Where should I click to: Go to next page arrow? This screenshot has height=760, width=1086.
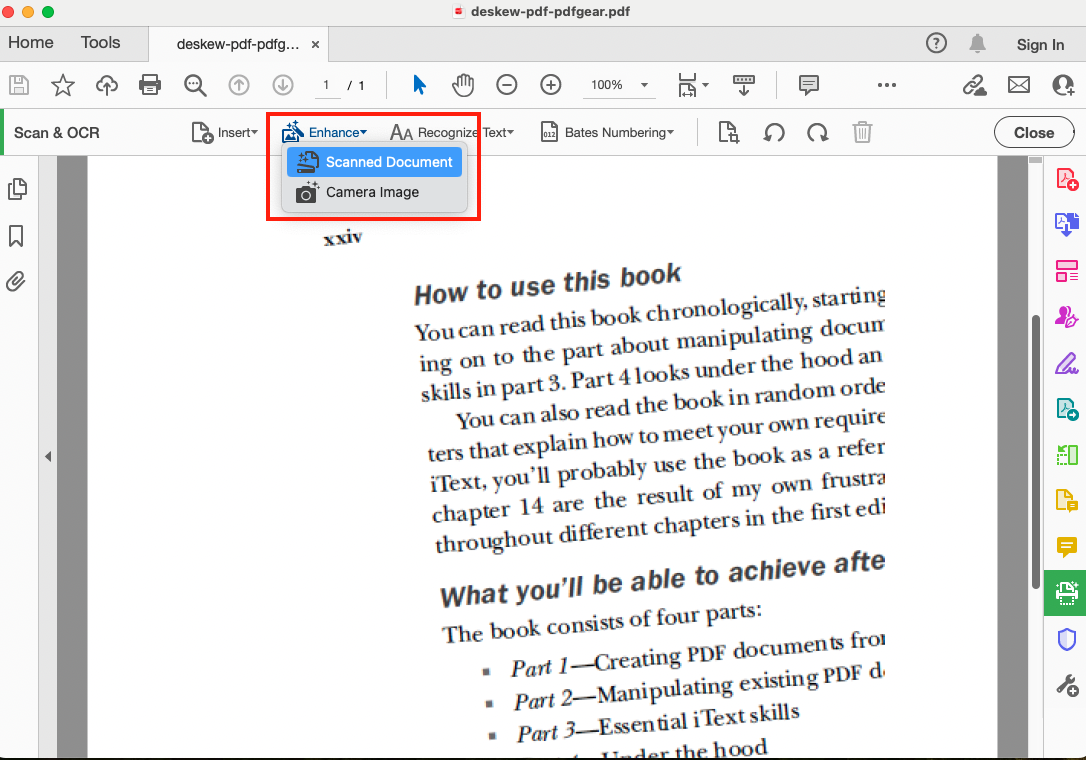283,85
